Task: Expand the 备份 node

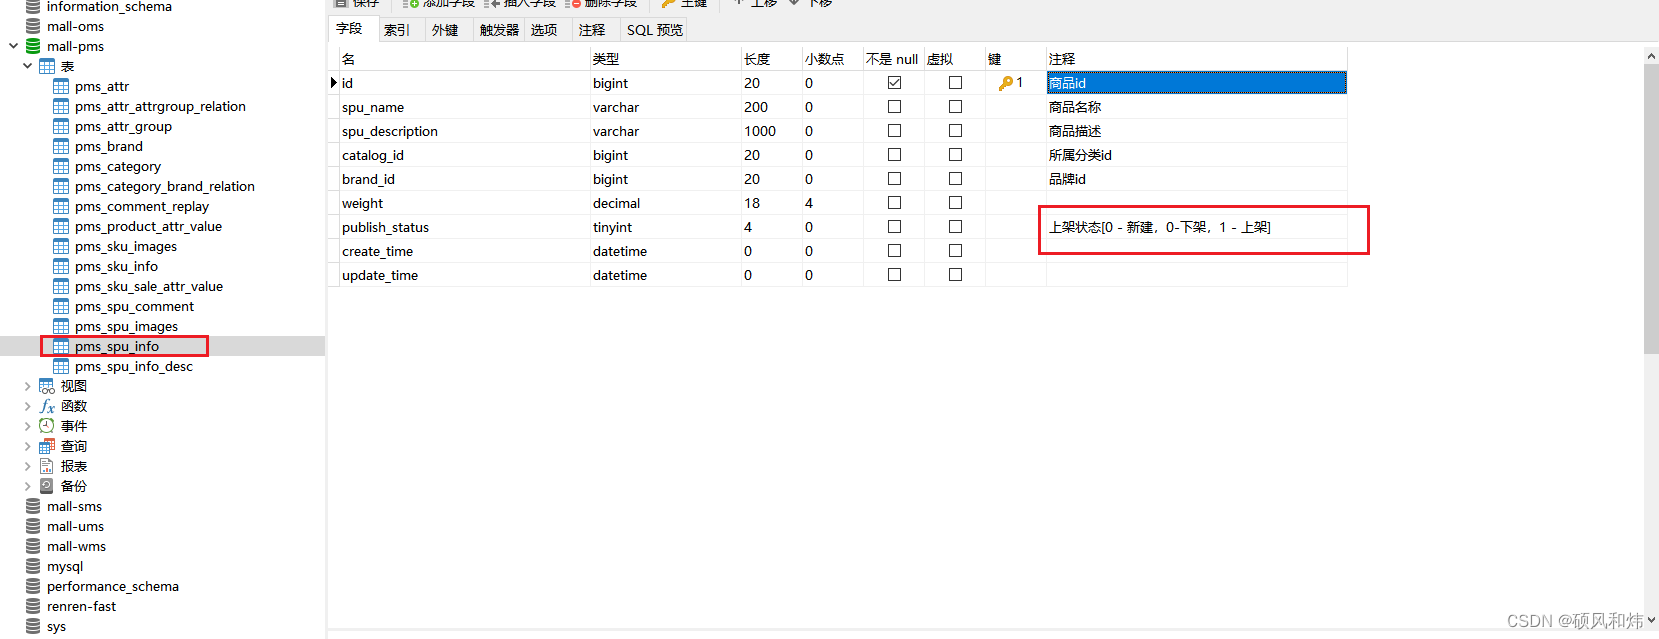Action: click(27, 486)
